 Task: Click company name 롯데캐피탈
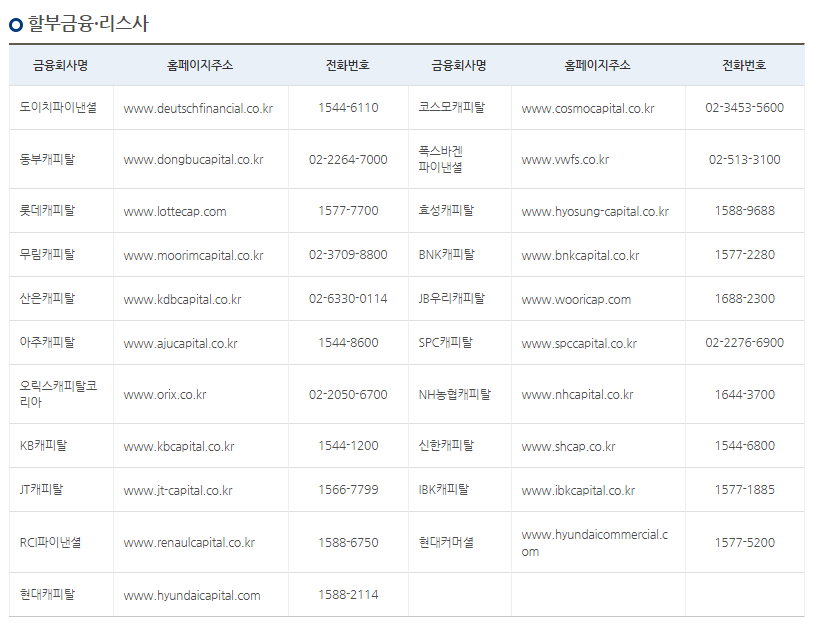(x=47, y=210)
